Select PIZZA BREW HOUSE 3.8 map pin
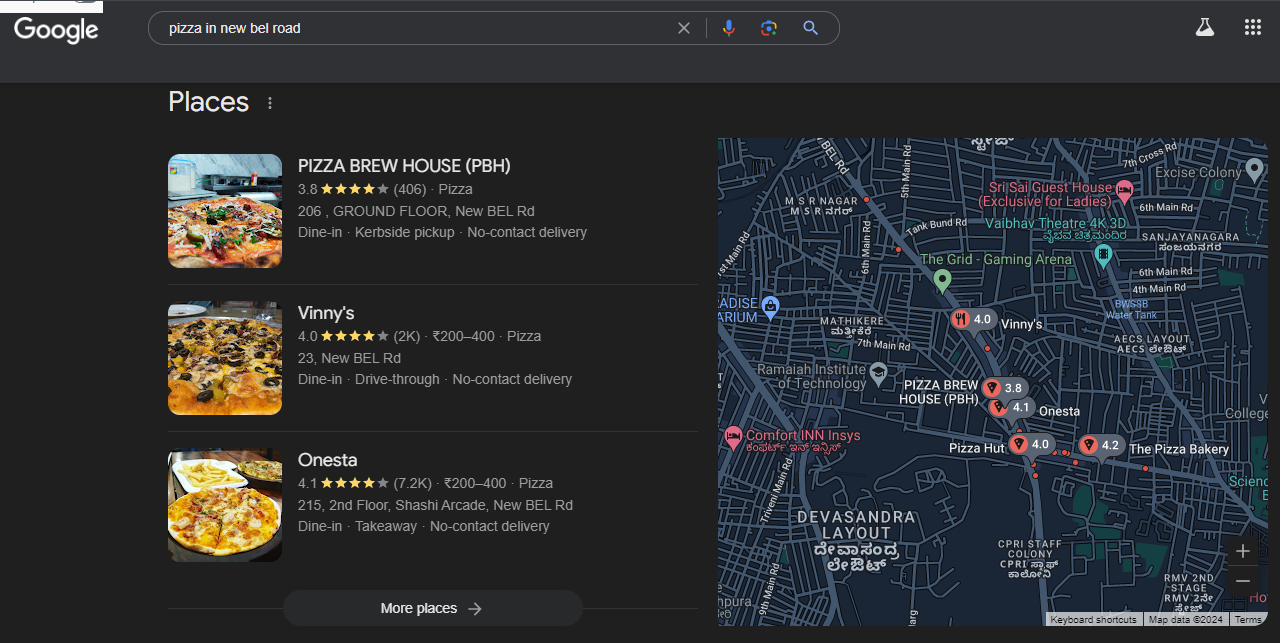1280x643 pixels. [x=1005, y=388]
